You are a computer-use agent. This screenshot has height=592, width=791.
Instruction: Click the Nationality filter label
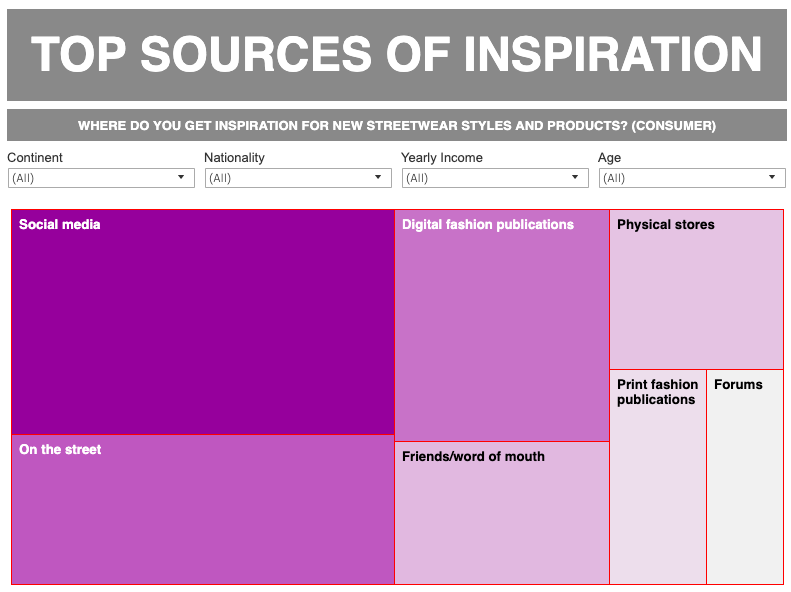click(234, 157)
